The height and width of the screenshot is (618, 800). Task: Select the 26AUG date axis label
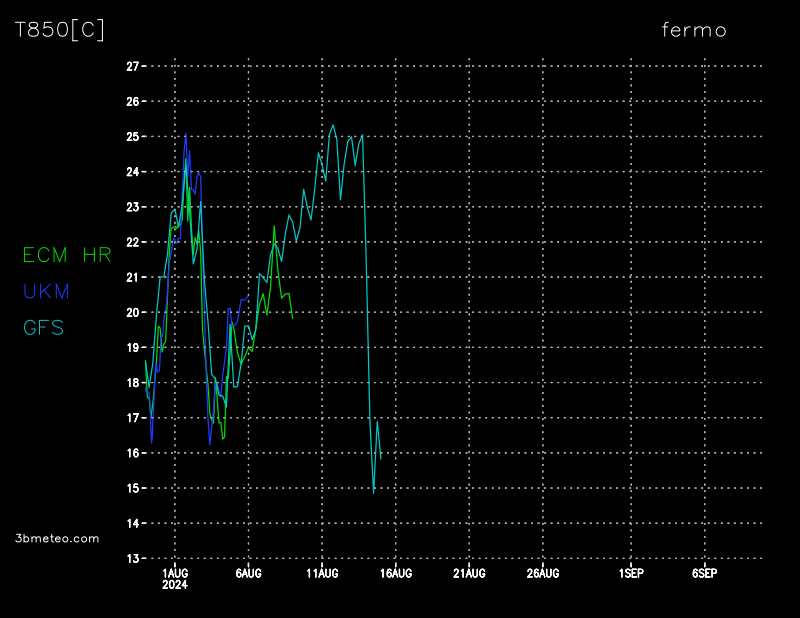tap(542, 573)
